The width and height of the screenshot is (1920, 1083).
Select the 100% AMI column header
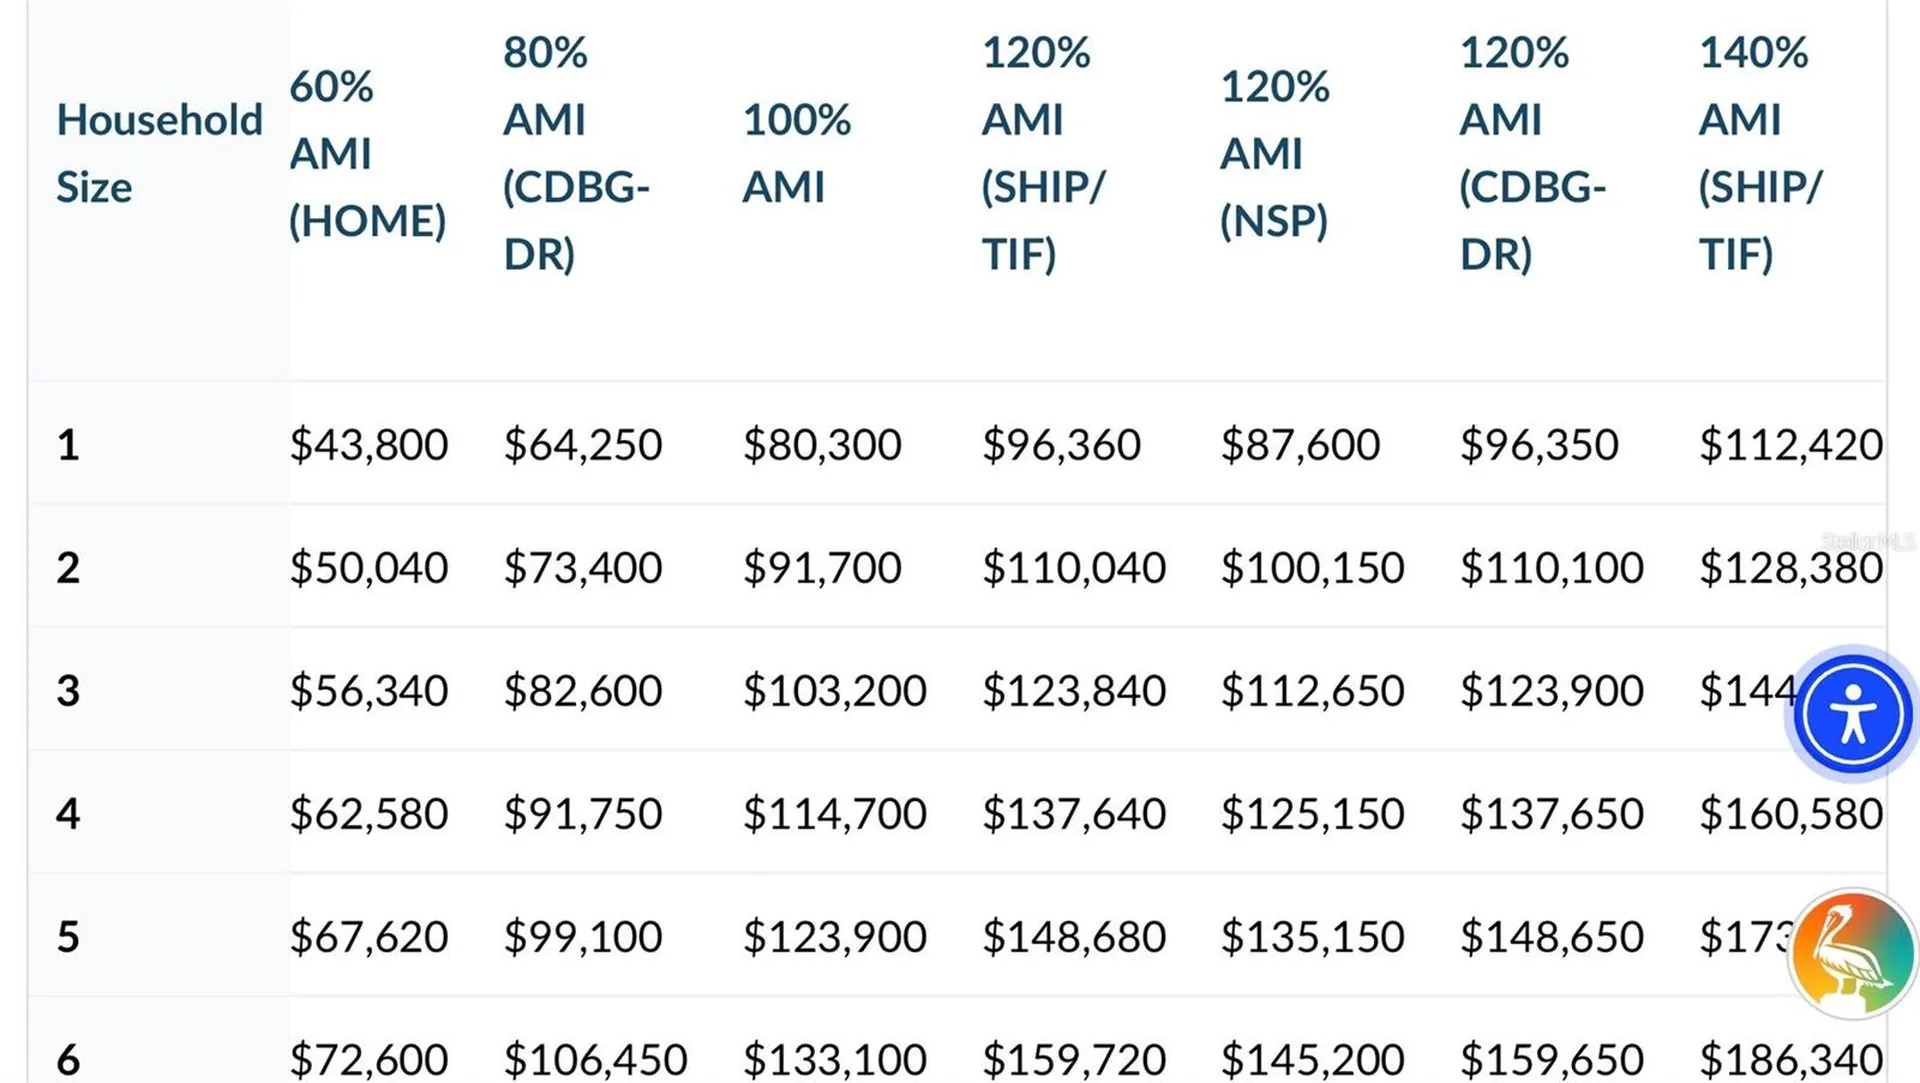[x=796, y=153]
